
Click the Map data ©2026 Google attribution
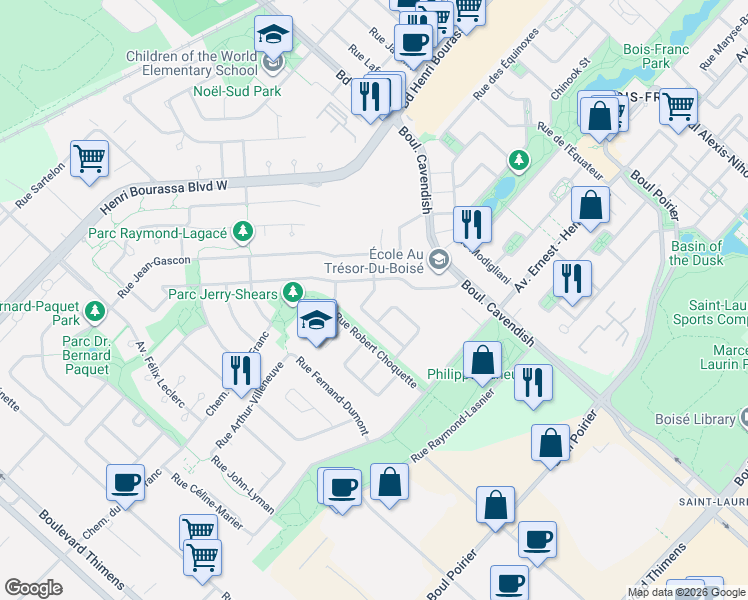(687, 593)
